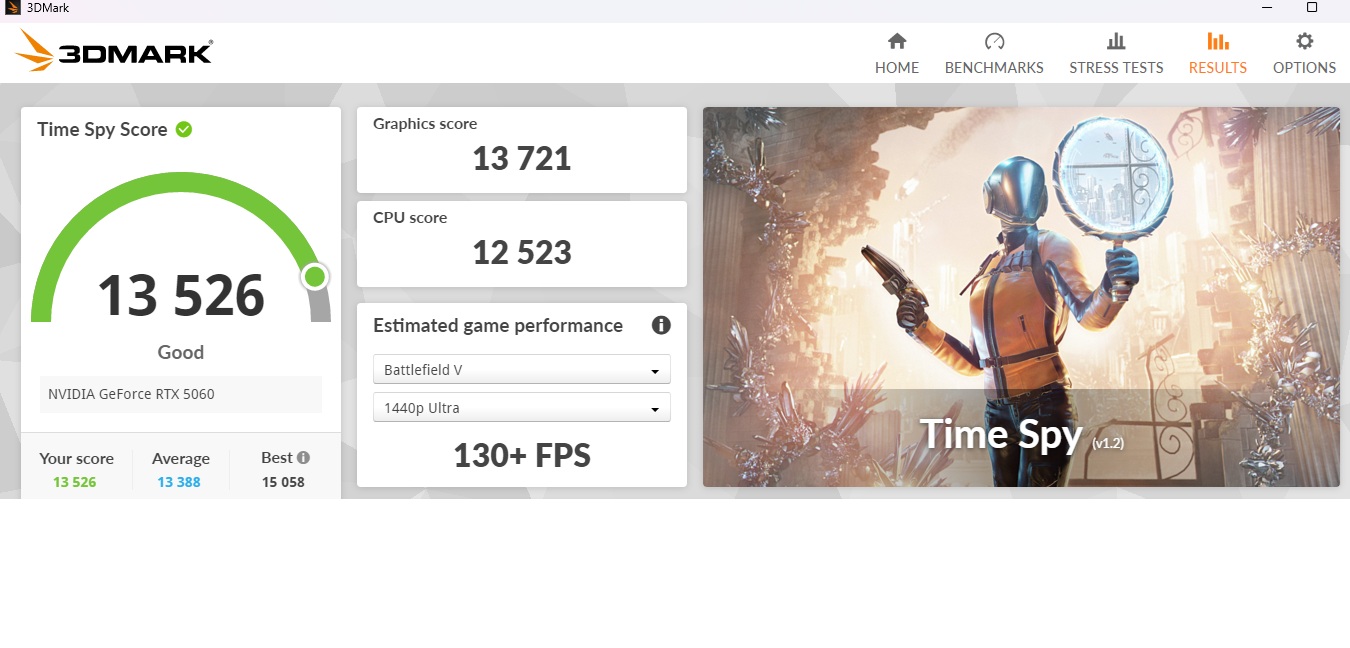Click the Average score value 13 388
The height and width of the screenshot is (648, 1350).
click(181, 482)
